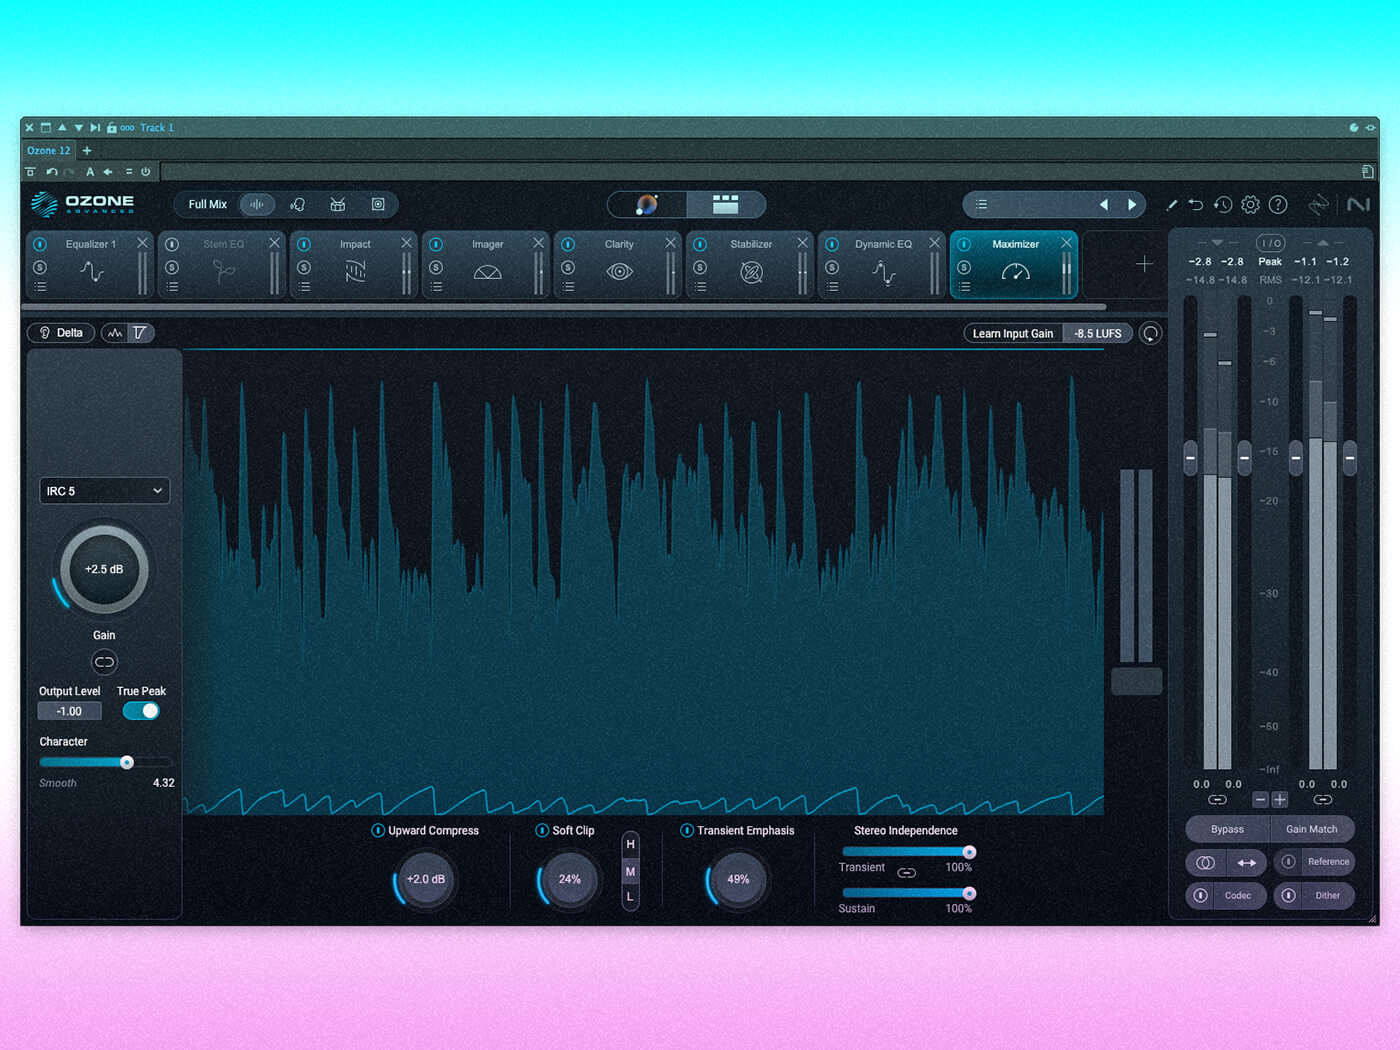Click the add module plus icon
The width and height of the screenshot is (1400, 1050).
1144,264
